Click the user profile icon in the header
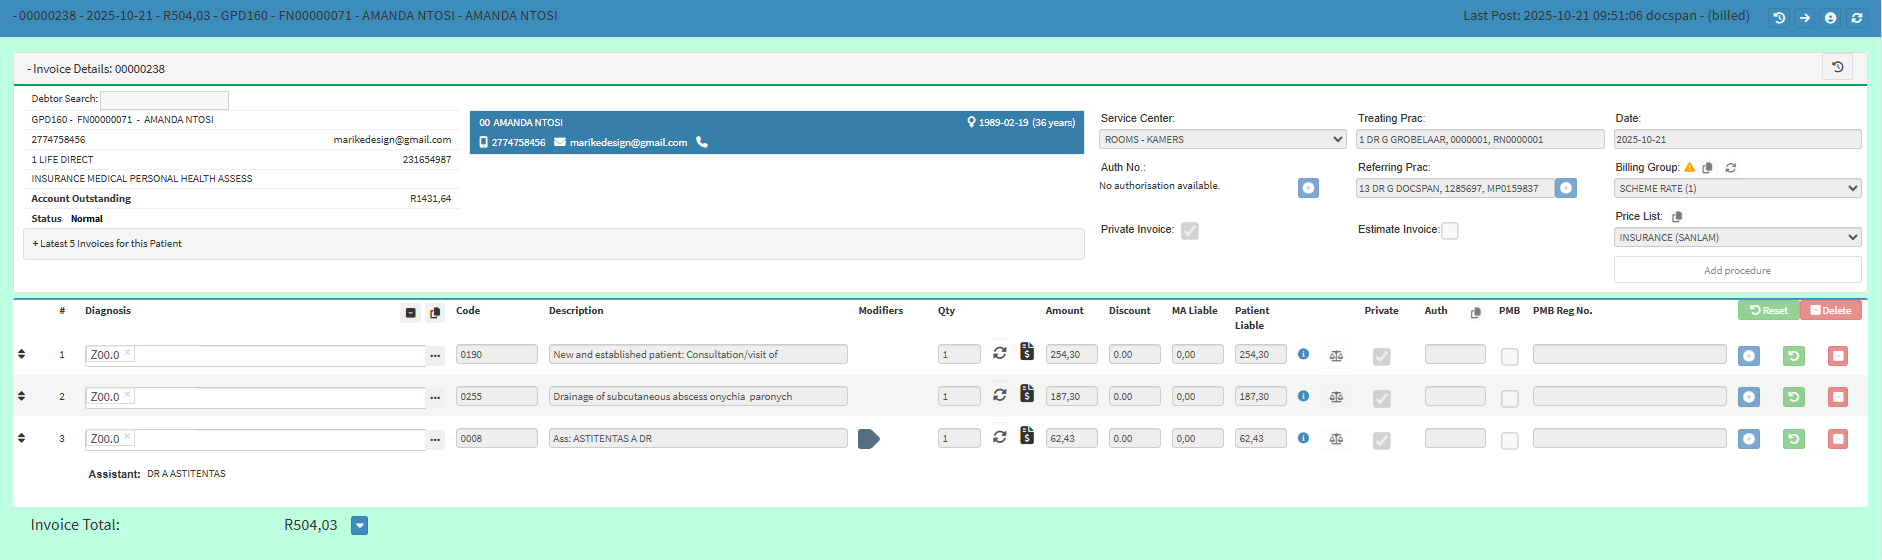This screenshot has width=1882, height=560. pos(1830,18)
